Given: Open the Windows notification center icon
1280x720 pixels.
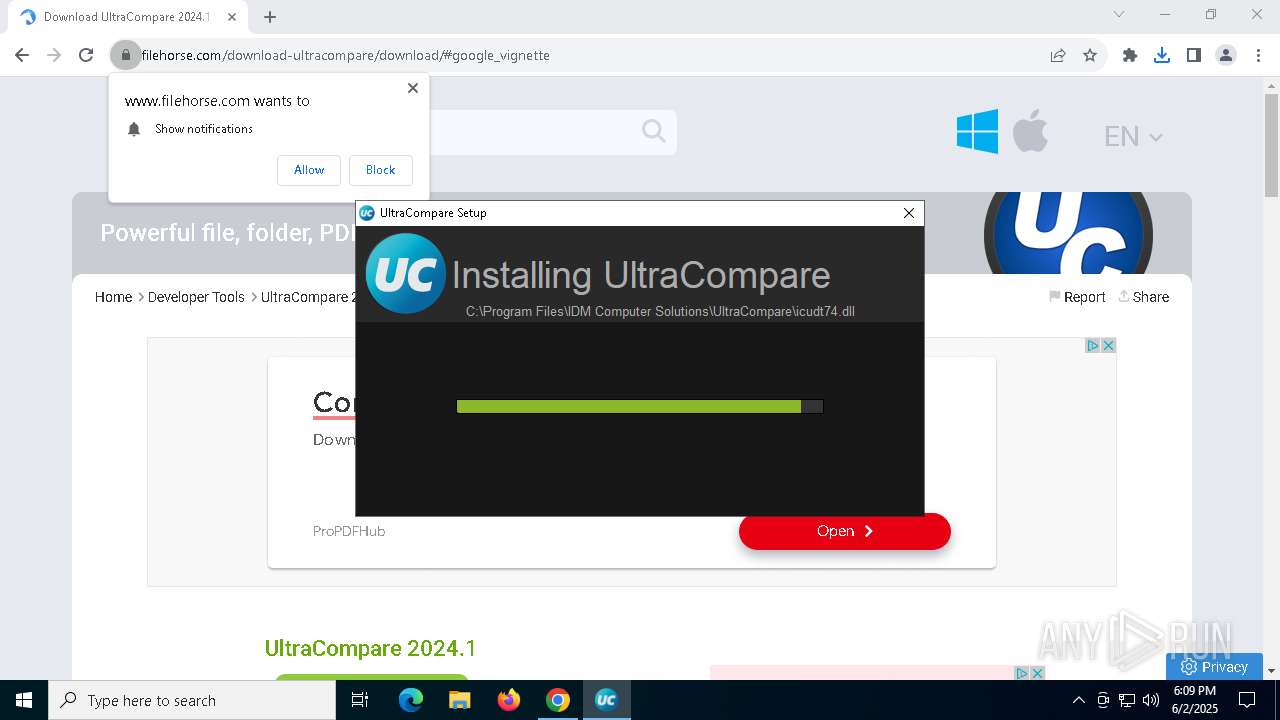Looking at the screenshot, I should pos(1247,700).
